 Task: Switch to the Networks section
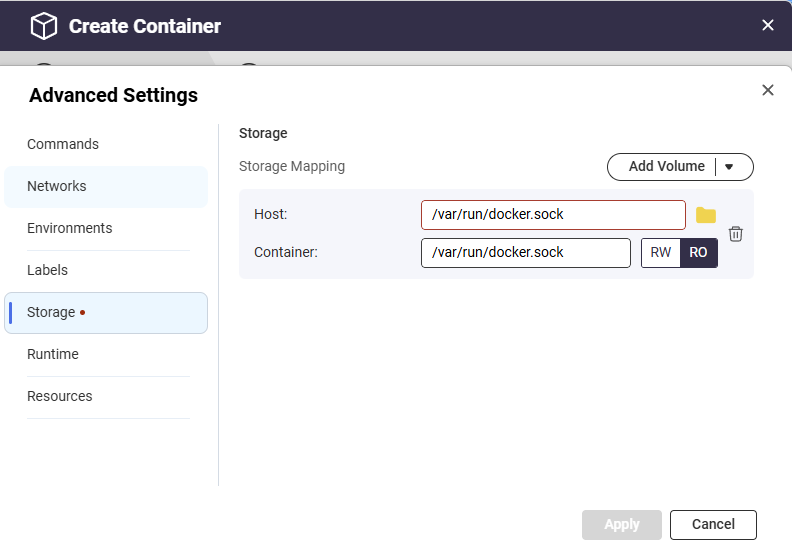[106, 186]
